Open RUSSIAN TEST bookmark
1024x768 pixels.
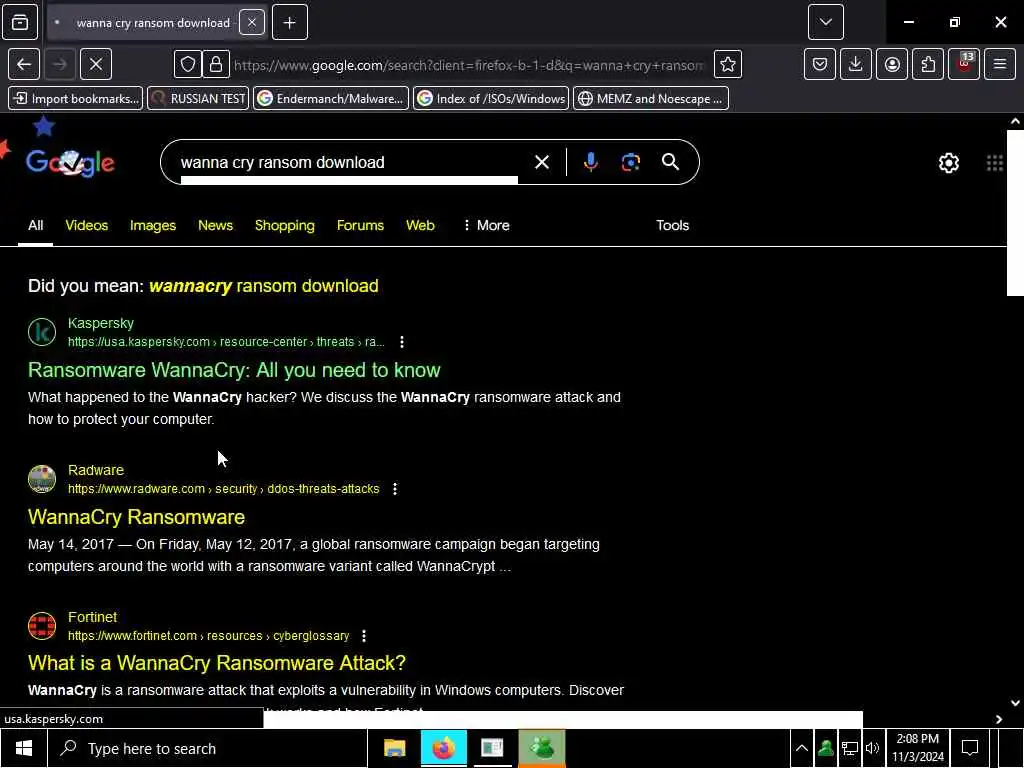click(199, 99)
